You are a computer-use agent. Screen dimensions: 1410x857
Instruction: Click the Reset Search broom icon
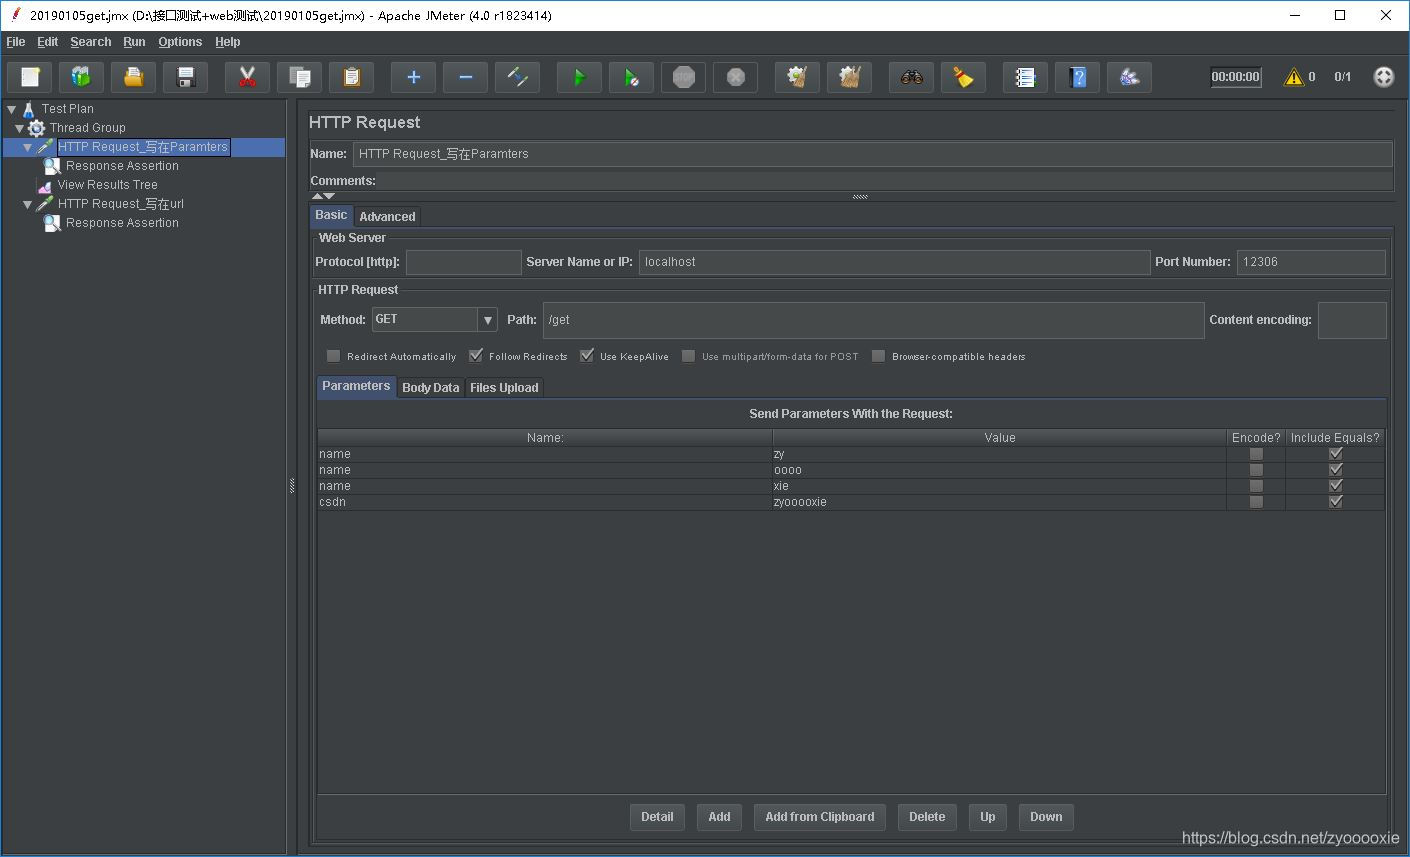[964, 77]
